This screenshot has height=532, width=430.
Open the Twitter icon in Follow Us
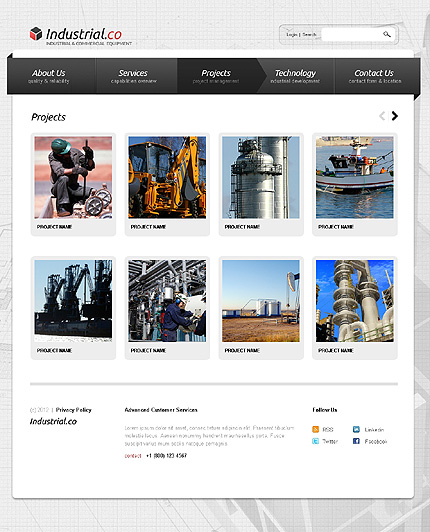click(316, 441)
